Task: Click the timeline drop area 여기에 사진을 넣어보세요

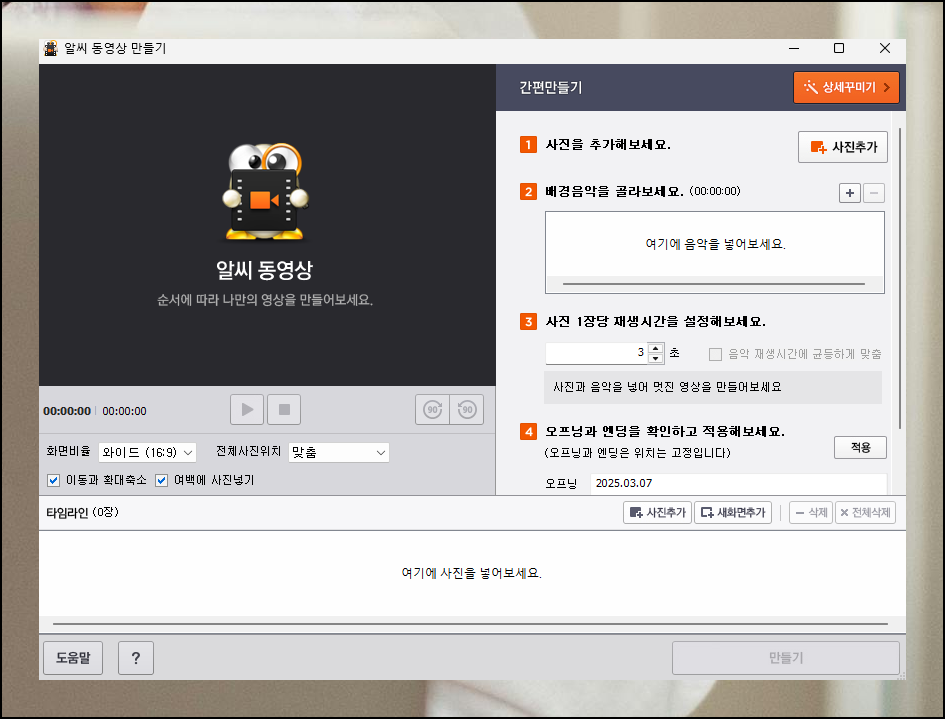Action: click(x=472, y=573)
